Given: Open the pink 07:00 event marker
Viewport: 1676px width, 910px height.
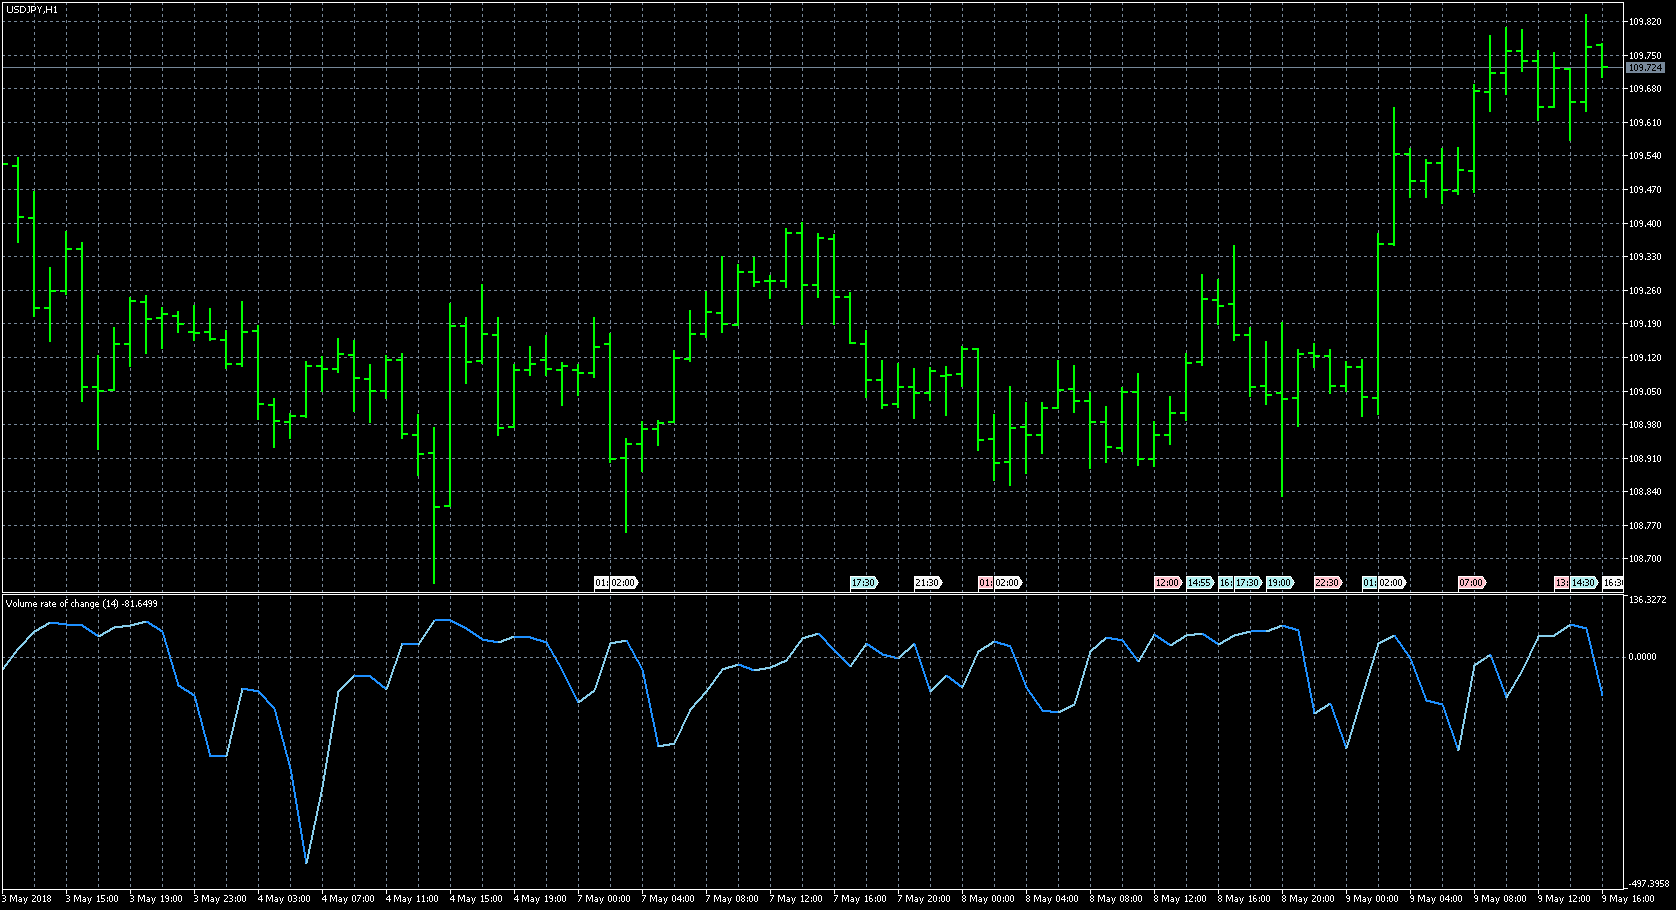Looking at the screenshot, I should [1471, 583].
